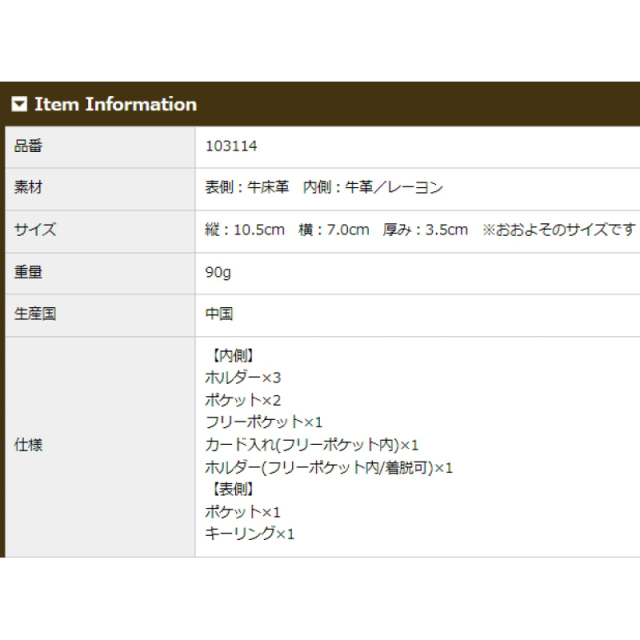640x640 pixels.
Task: Select product number 103114
Action: coord(231,146)
